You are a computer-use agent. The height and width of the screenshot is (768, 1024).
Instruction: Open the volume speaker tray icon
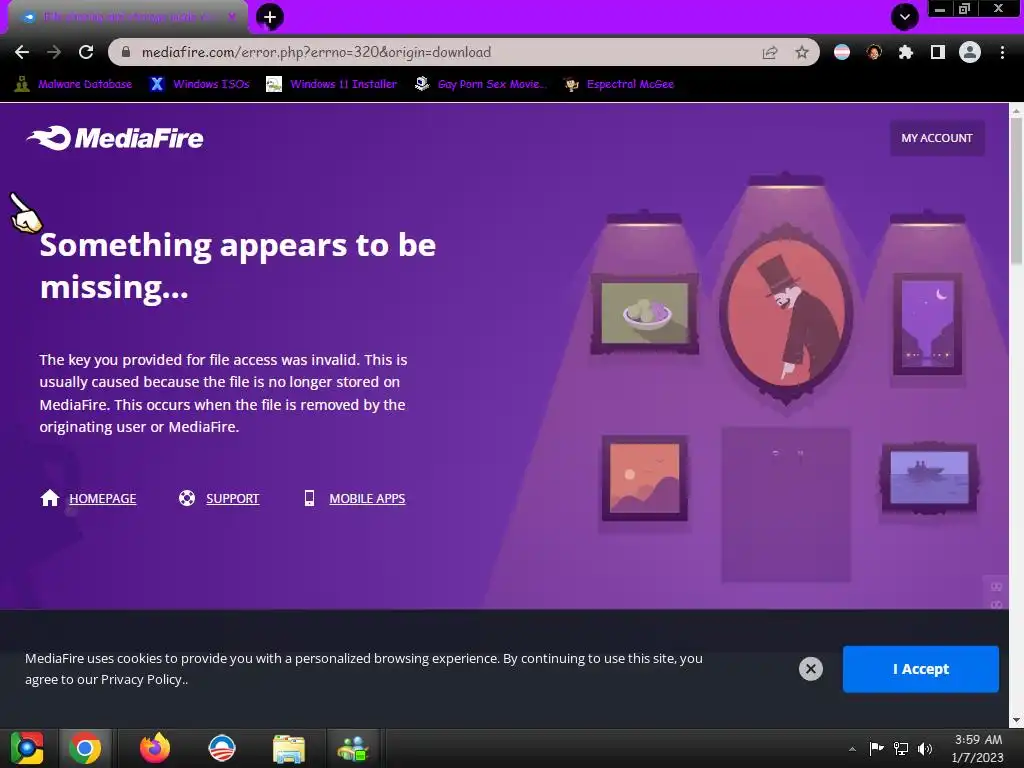925,748
